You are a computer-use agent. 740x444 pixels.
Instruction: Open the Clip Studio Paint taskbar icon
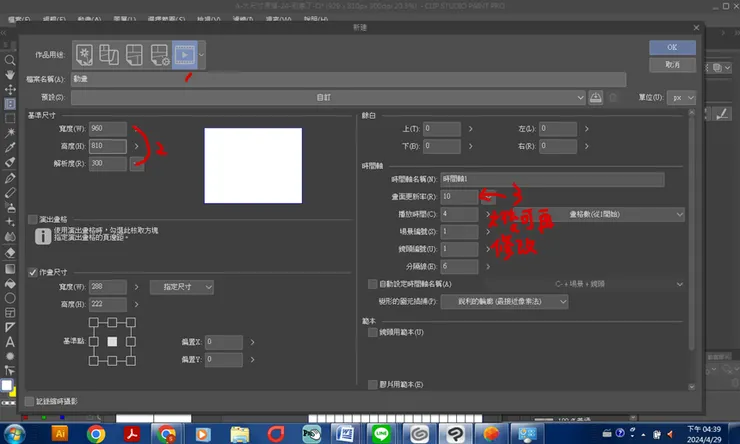(x=455, y=434)
